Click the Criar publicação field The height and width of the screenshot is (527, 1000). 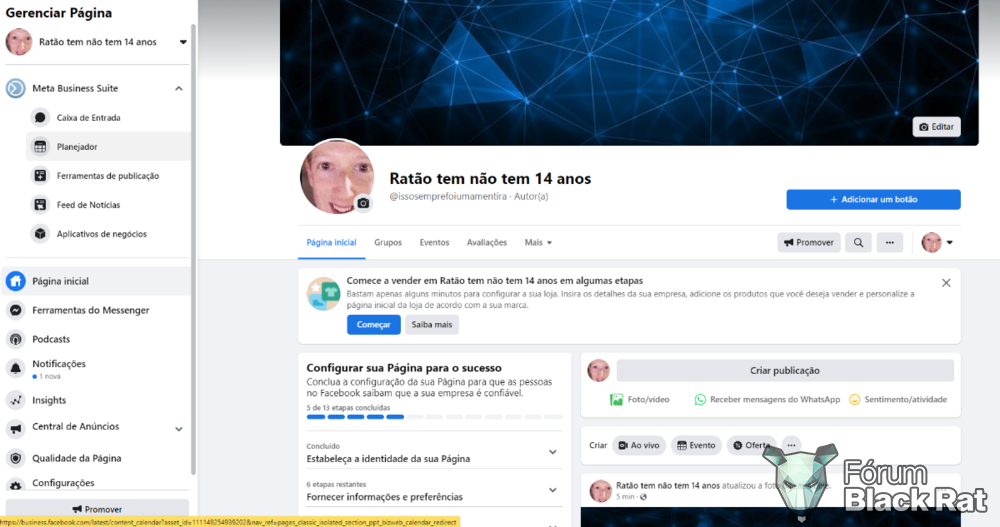(x=785, y=371)
